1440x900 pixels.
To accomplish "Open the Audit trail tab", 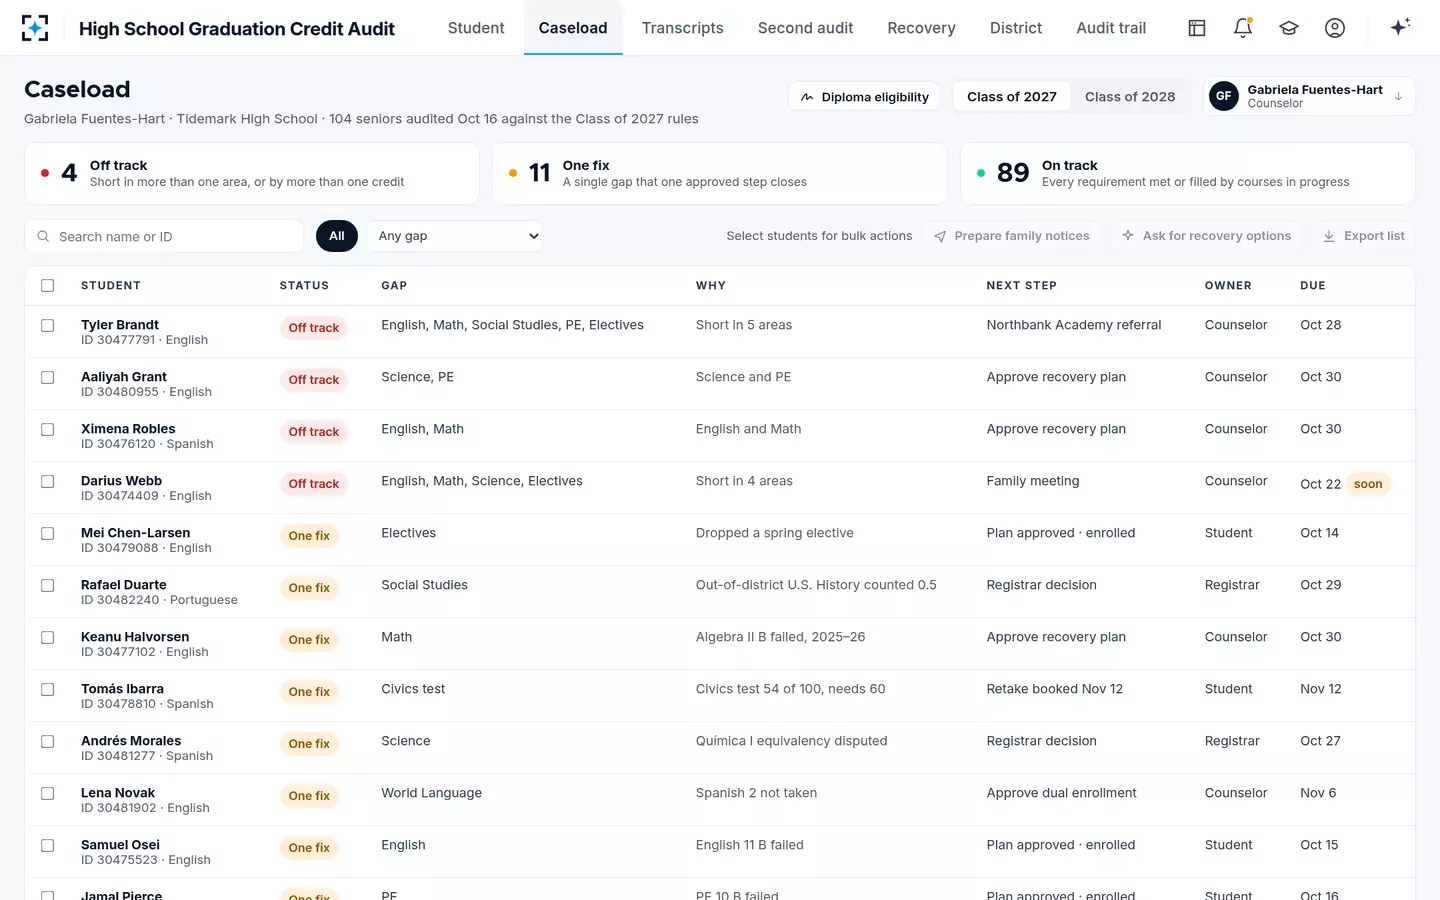I will coord(1111,28).
